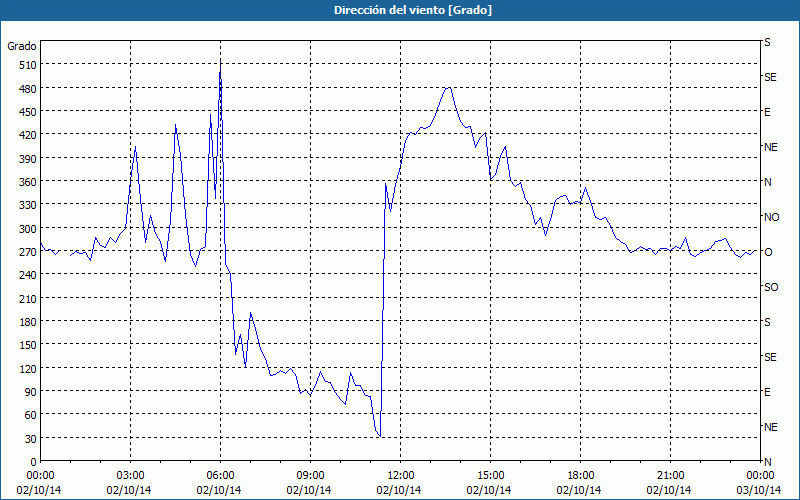Select the 60 degree axis label
Screen dimensions: 800x500
click(x=30, y=415)
